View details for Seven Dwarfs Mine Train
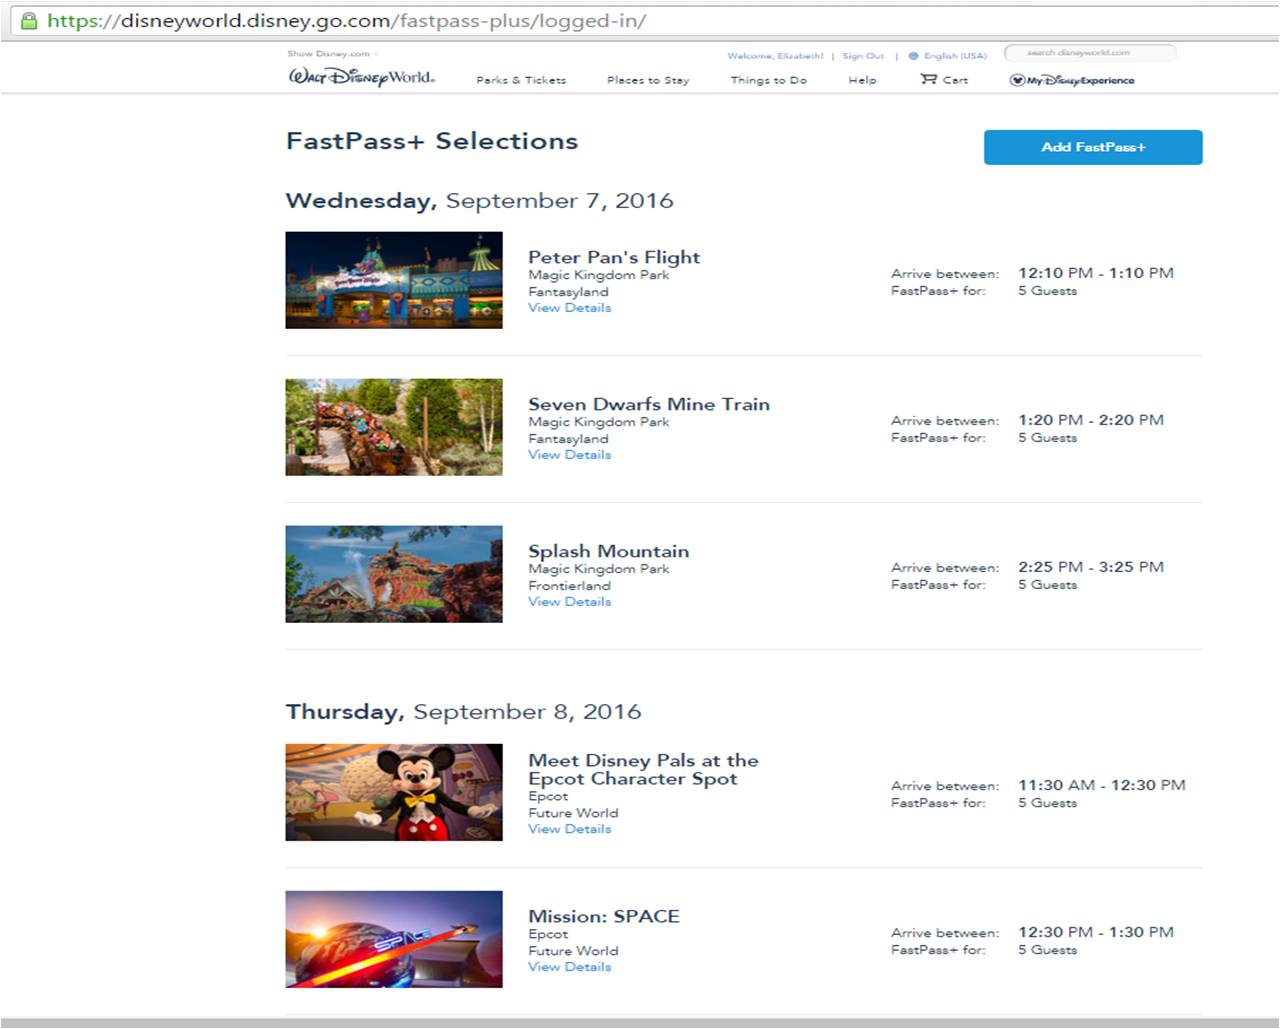Screen dimensions: 1280x1029 coord(568,454)
